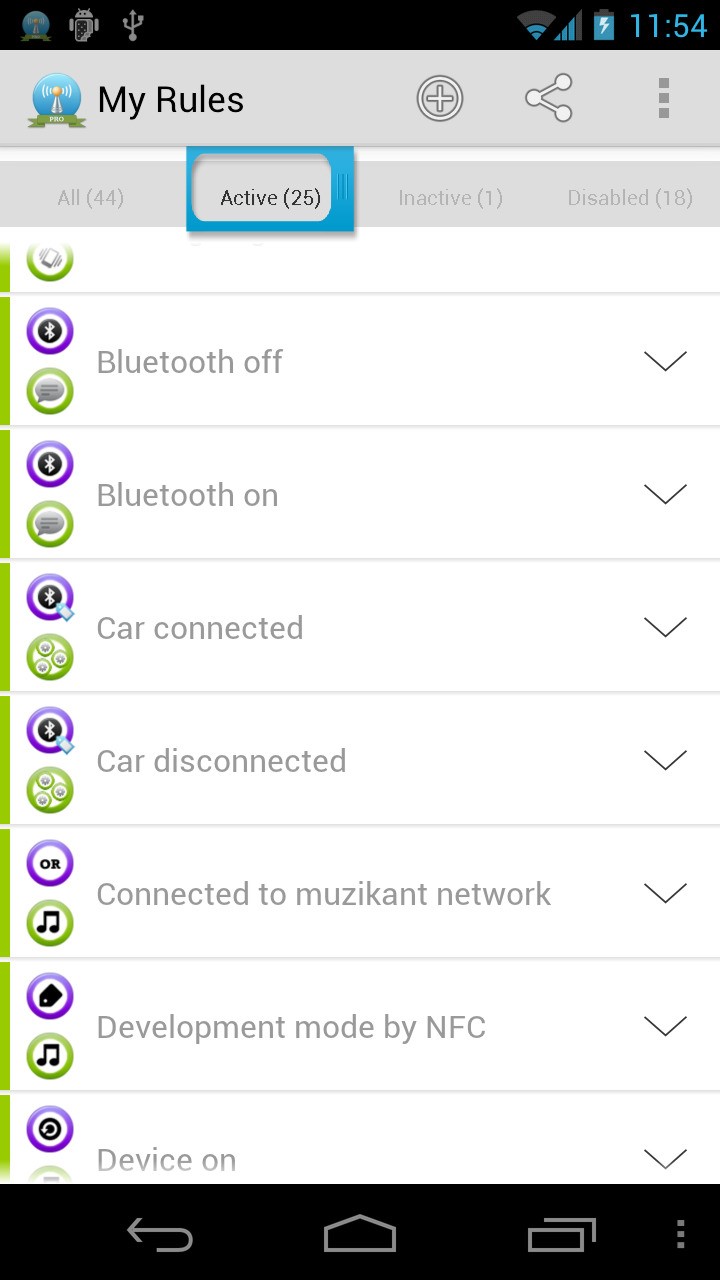
Task: Tap the settings action icon for Car connected
Action: click(50, 657)
